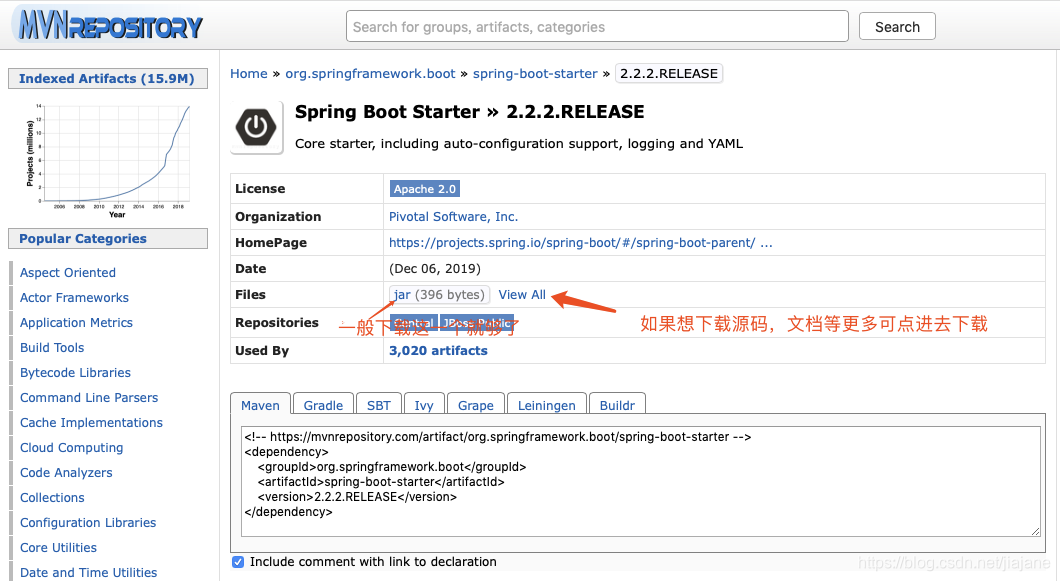Open the Cache Implementations category
Image resolution: width=1060 pixels, height=581 pixels.
pyautogui.click(x=91, y=423)
